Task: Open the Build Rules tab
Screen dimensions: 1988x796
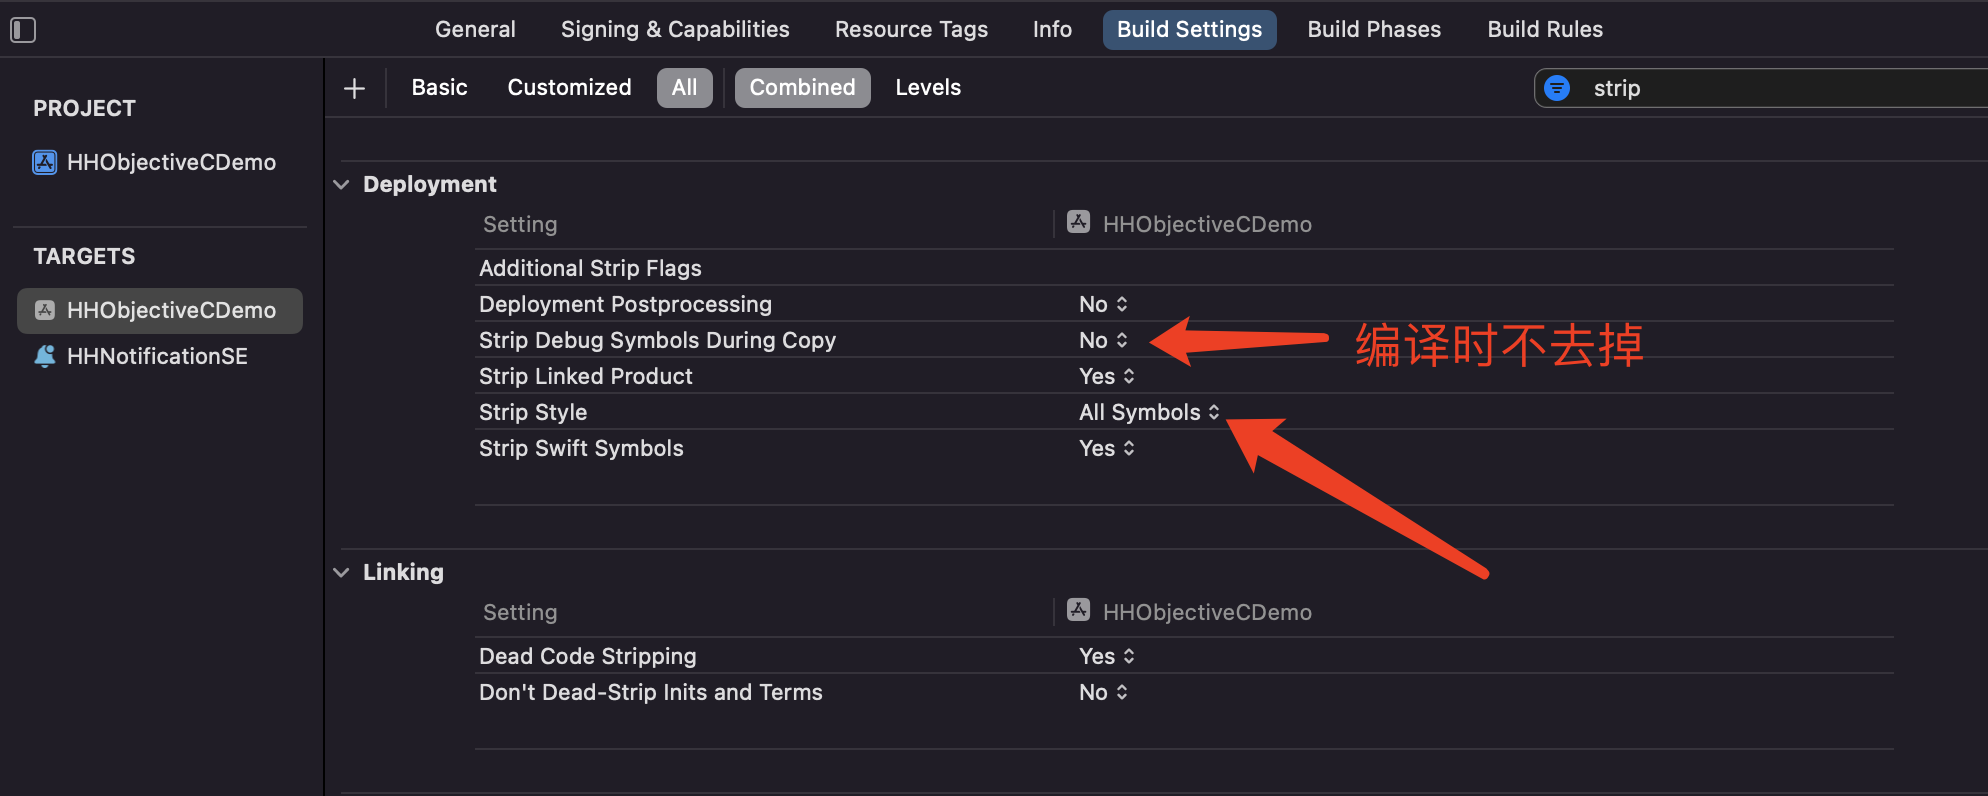Action: (1545, 30)
